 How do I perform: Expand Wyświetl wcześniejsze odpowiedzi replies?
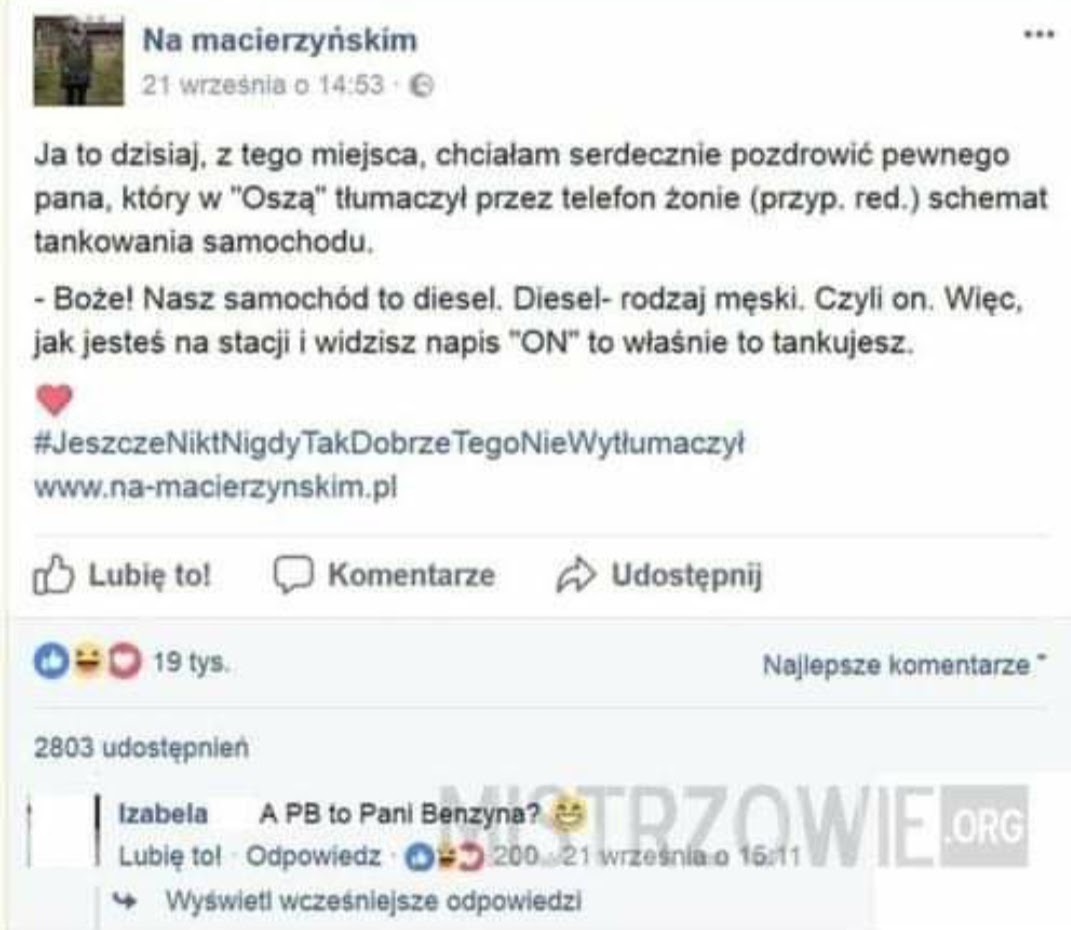[373, 901]
